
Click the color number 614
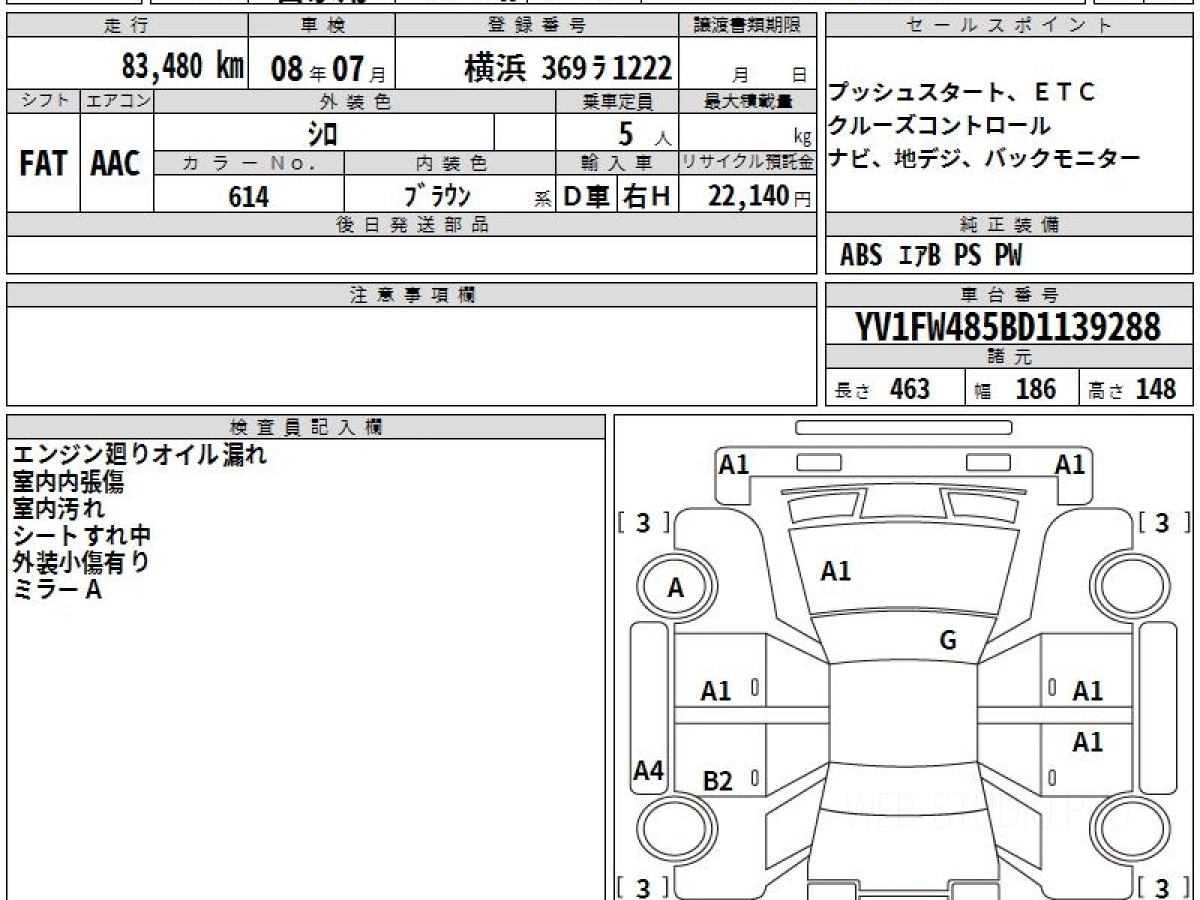pos(248,197)
